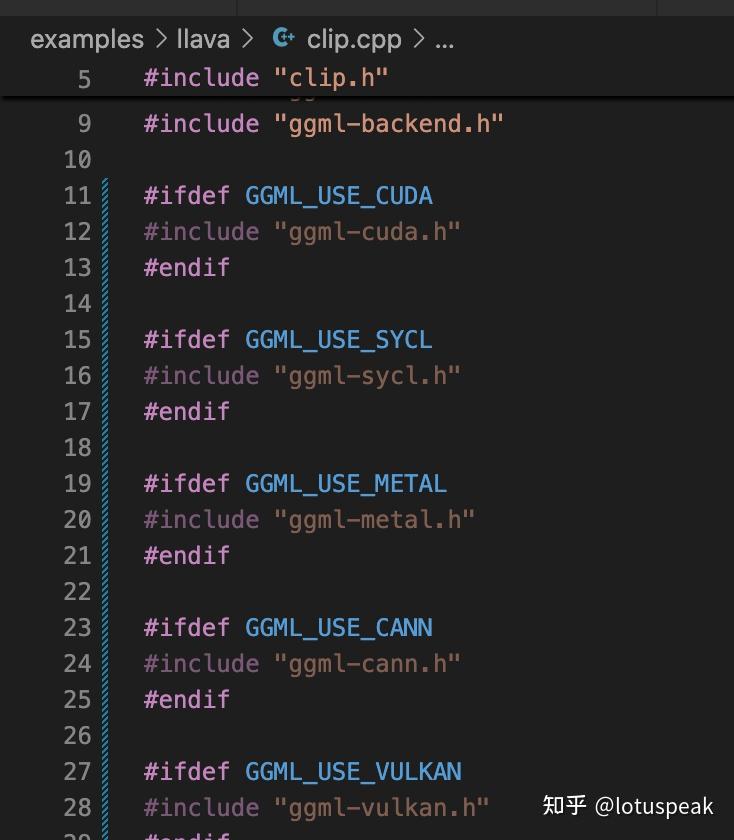Jump to sticky scroll line clip.h include
Screen dimensions: 734x840
[266, 77]
